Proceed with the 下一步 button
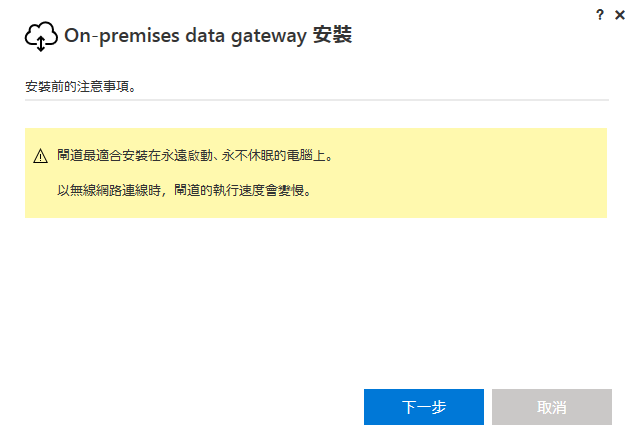Screen dimensions: 634x447 [423, 407]
